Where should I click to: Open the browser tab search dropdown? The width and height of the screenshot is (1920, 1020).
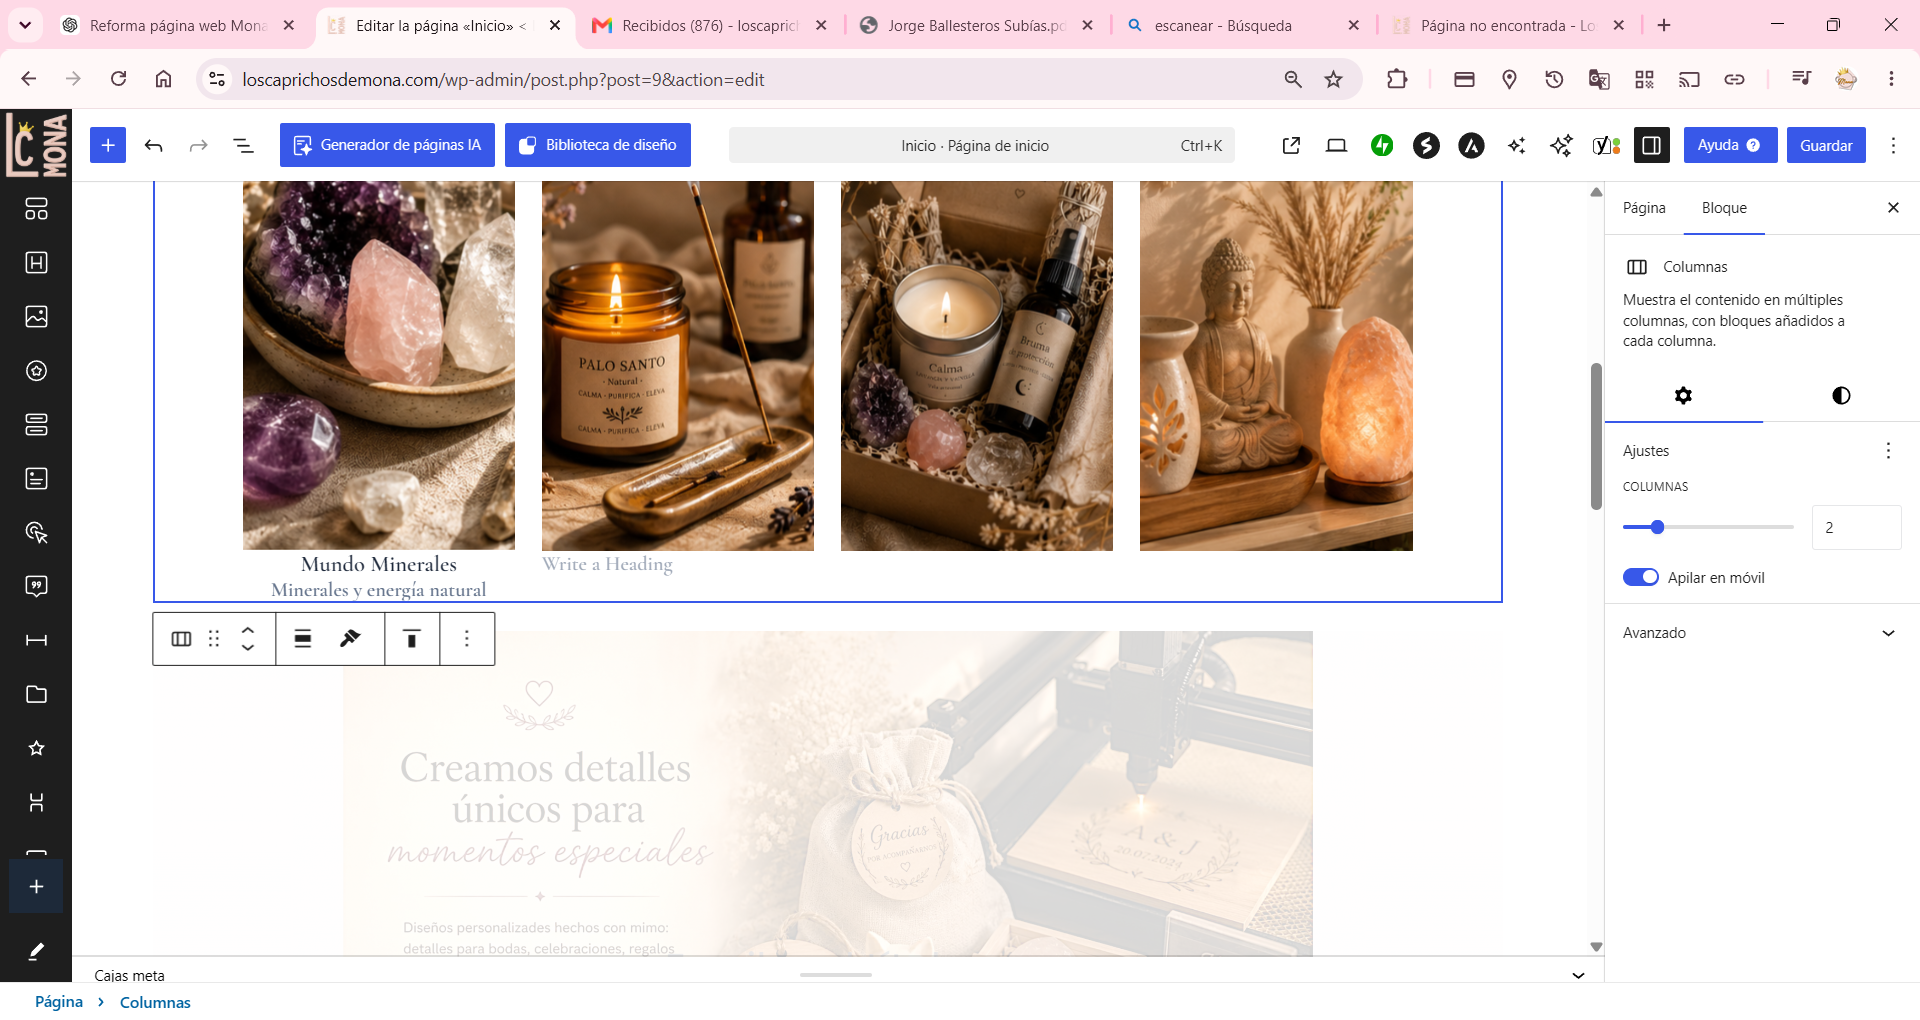[25, 25]
